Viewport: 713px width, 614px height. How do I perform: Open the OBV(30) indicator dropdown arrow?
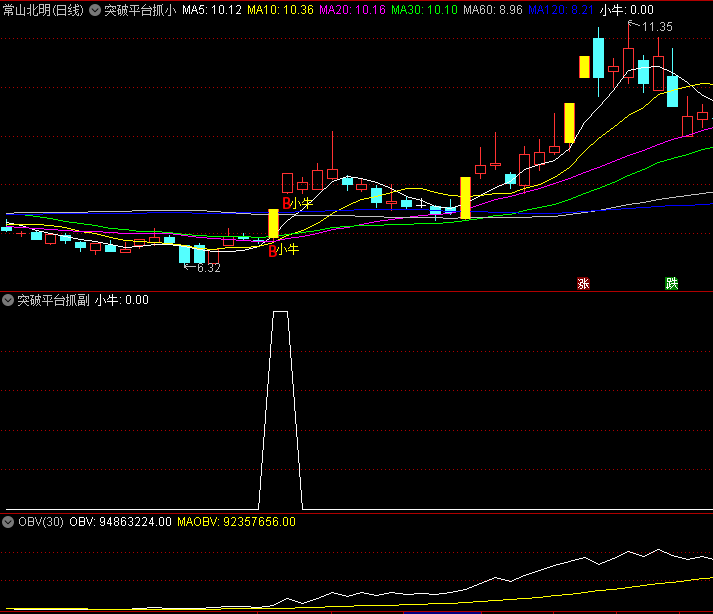(8, 522)
